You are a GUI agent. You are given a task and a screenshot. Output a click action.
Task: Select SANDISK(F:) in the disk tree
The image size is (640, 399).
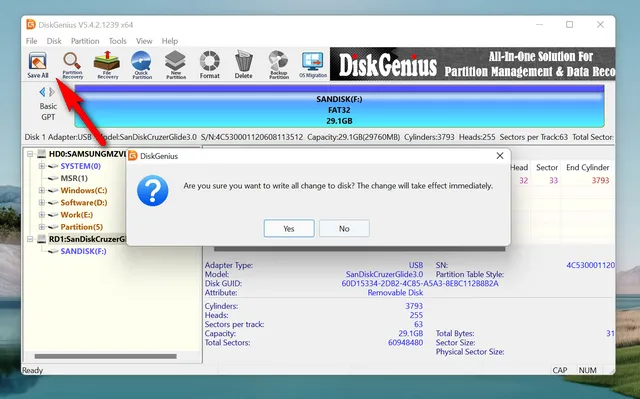tap(83, 251)
